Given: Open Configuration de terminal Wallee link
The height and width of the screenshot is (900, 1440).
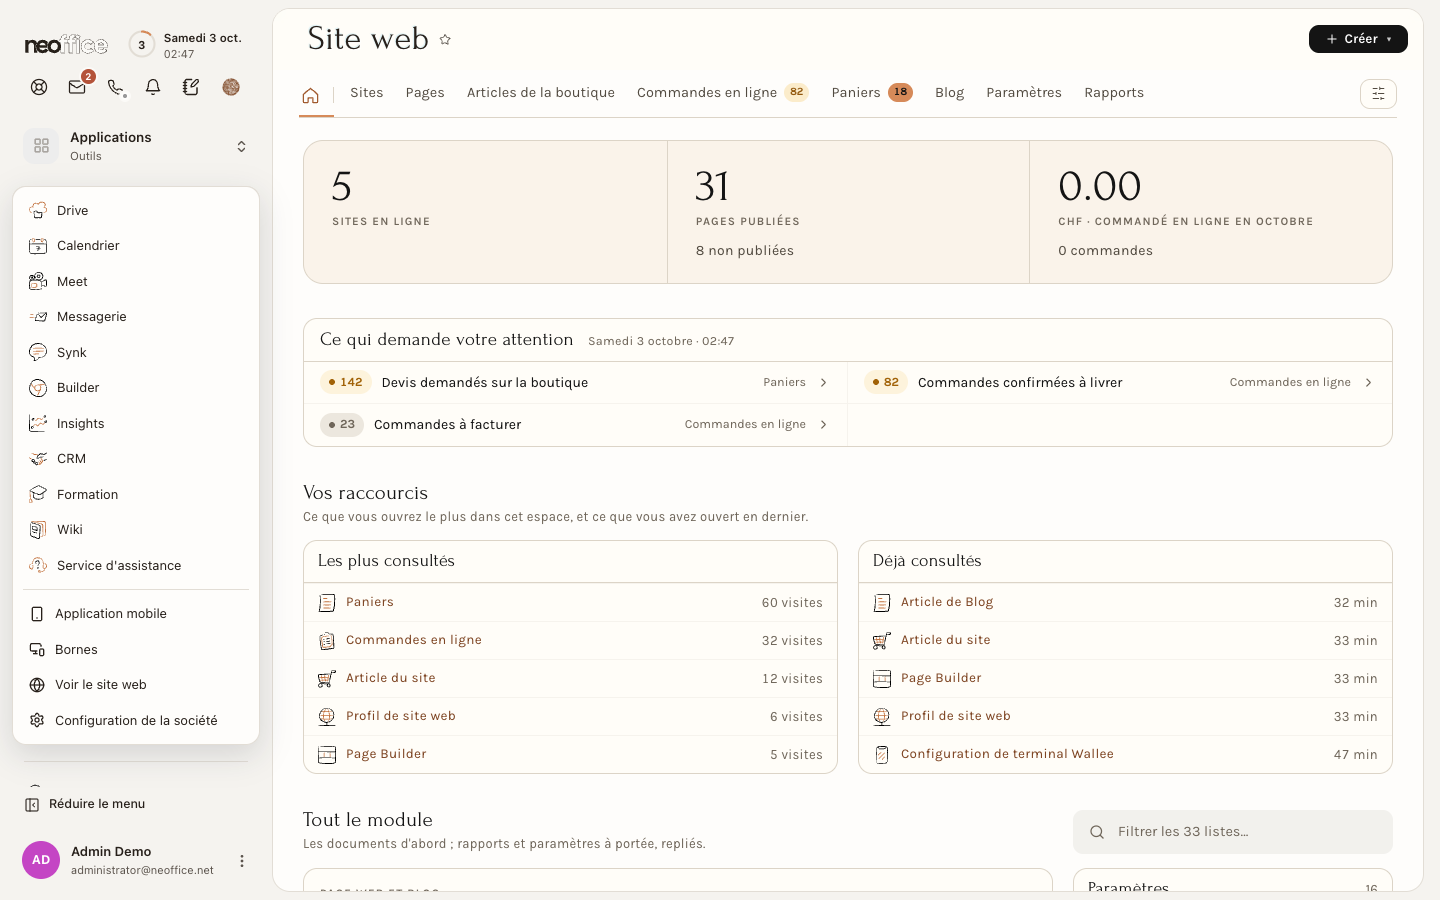Looking at the screenshot, I should point(1007,754).
